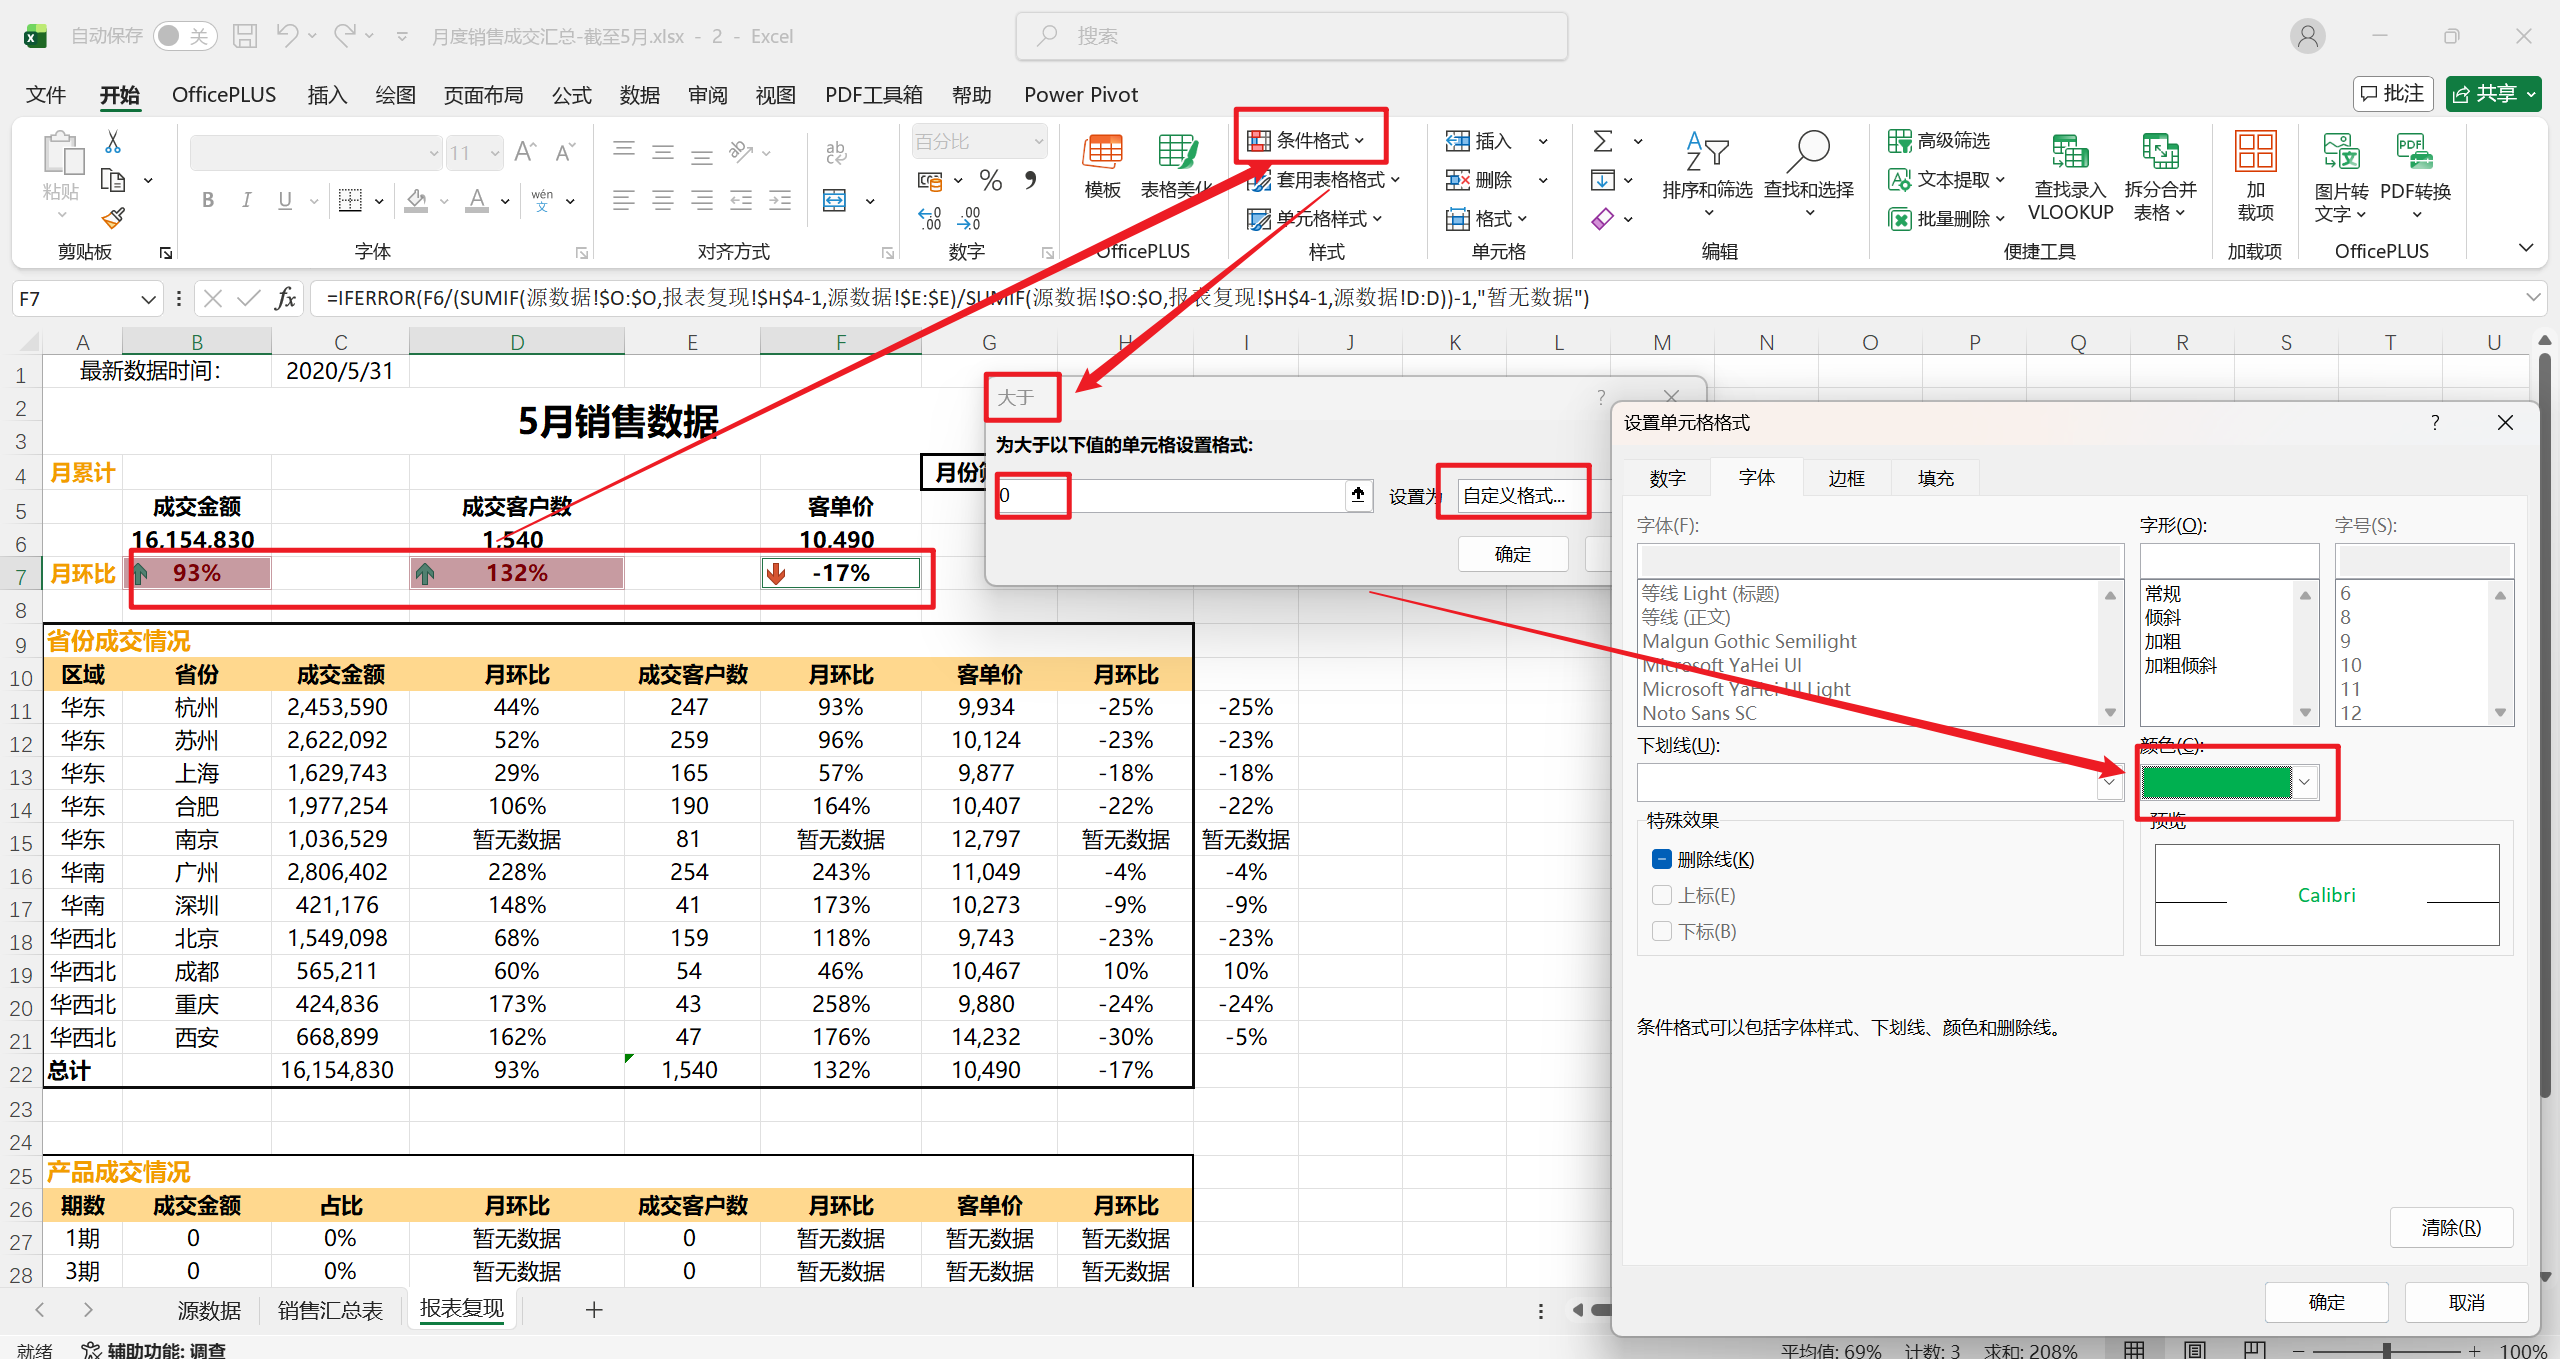Apply percent number format style
Screen dimensions: 2560x1359
pos(990,180)
